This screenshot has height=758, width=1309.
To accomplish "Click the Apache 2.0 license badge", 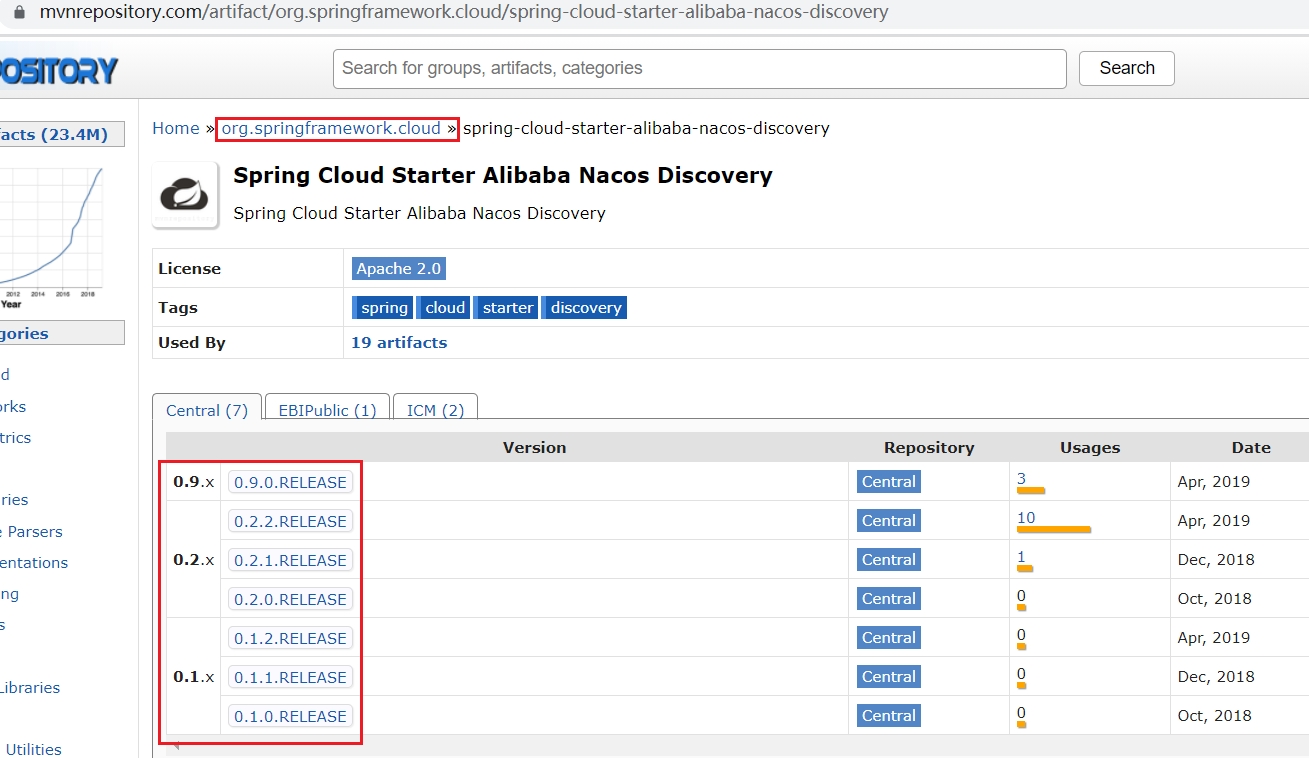I will click(x=398, y=268).
